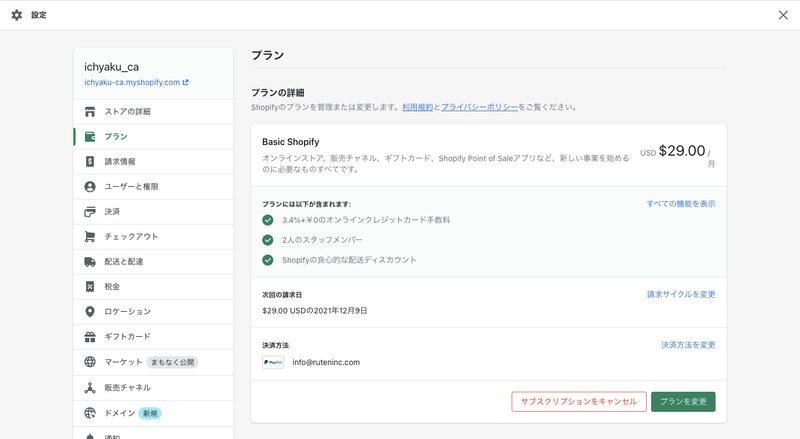Click the プランの詳細 heading
Viewport: 800px width, 439px height.
click(278, 92)
